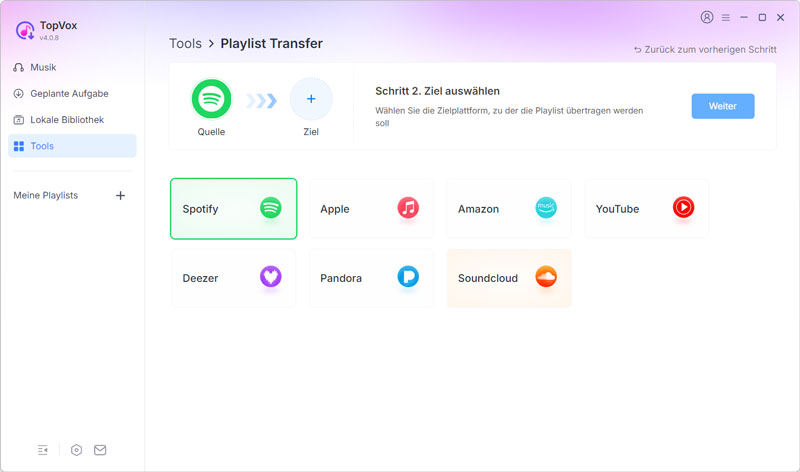The height and width of the screenshot is (472, 800).
Task: Close the TopVox window
Action: click(x=781, y=17)
